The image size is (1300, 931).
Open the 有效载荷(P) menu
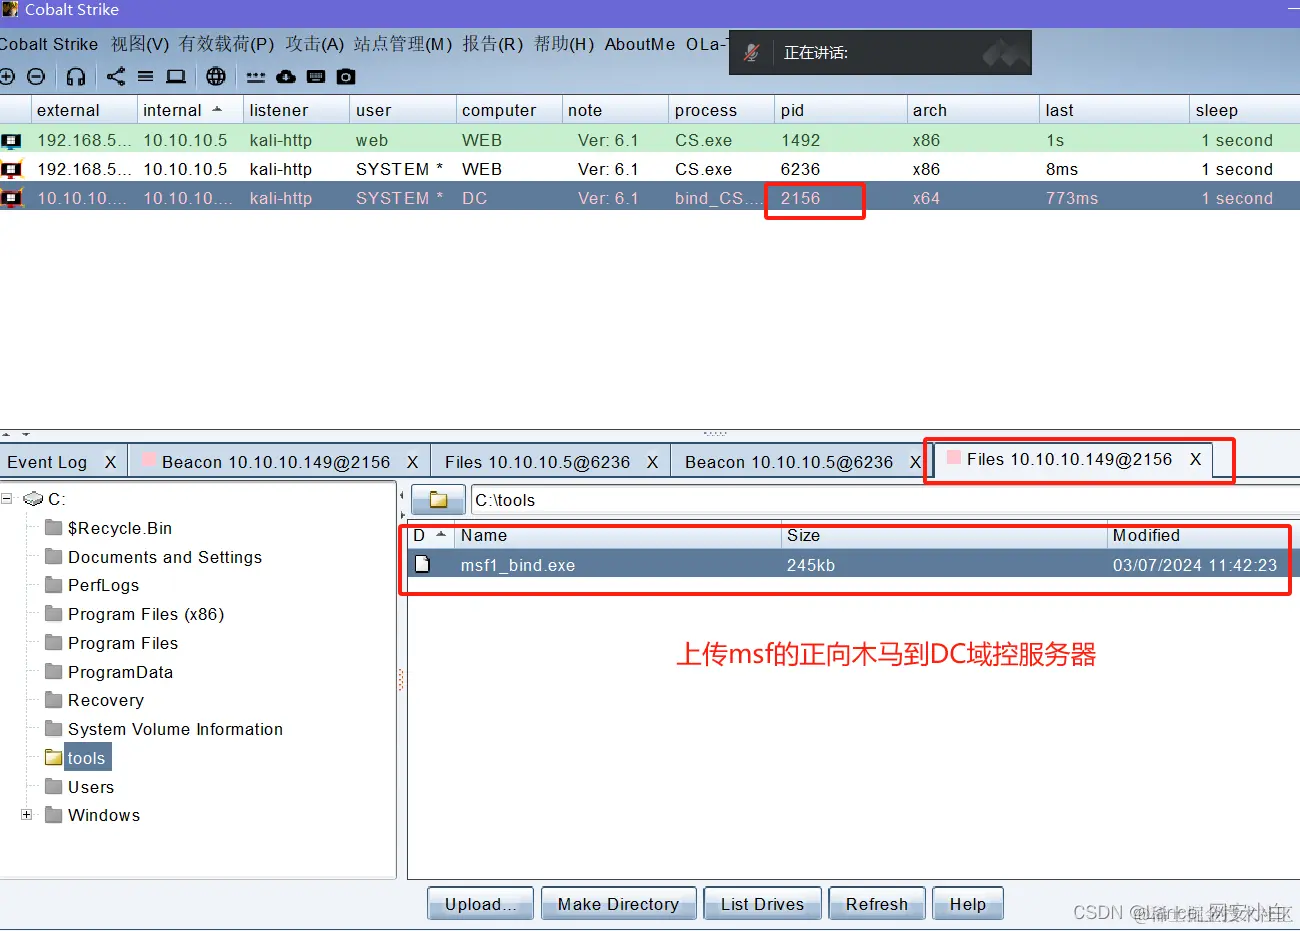coord(226,44)
